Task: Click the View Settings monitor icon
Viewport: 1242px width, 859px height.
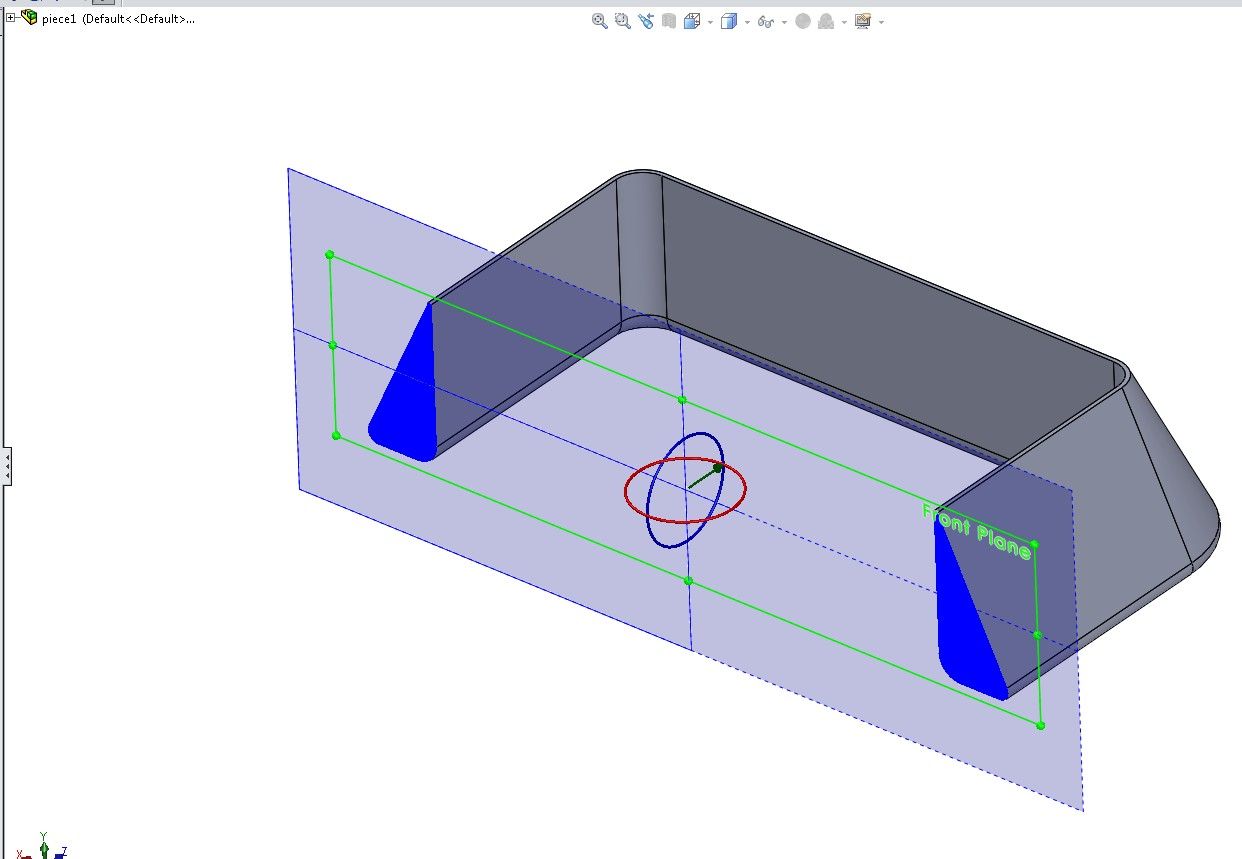Action: pos(862,20)
